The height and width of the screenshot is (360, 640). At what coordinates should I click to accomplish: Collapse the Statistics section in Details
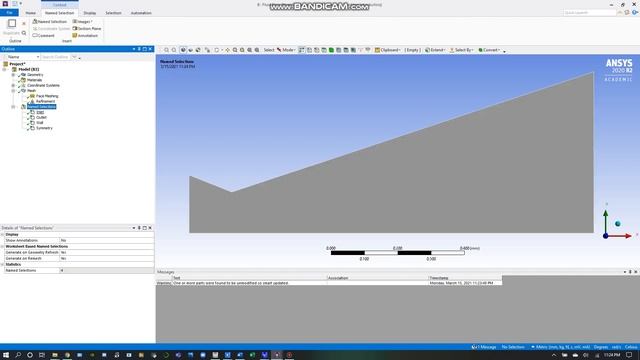(2, 264)
